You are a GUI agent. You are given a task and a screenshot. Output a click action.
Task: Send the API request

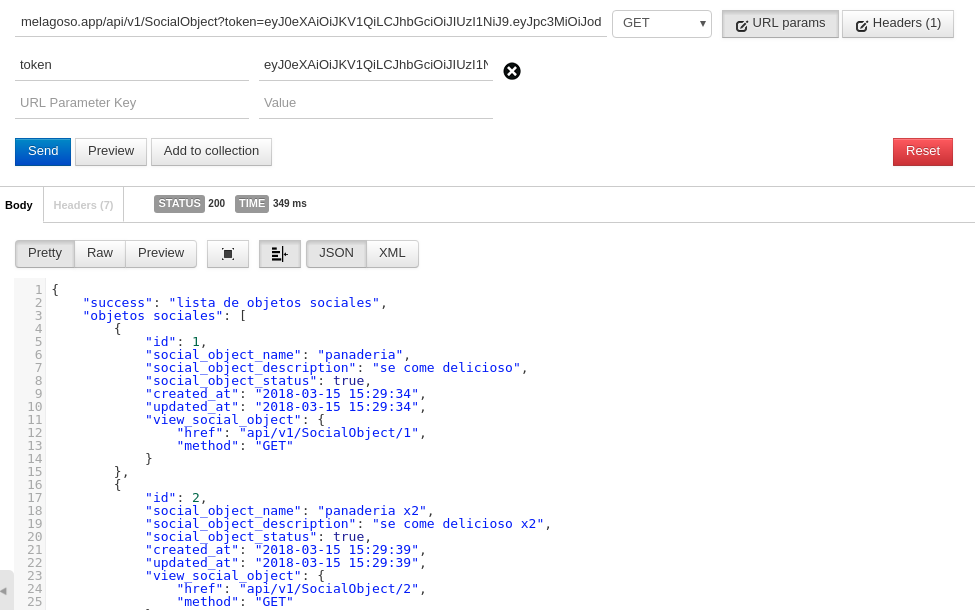coord(42,151)
